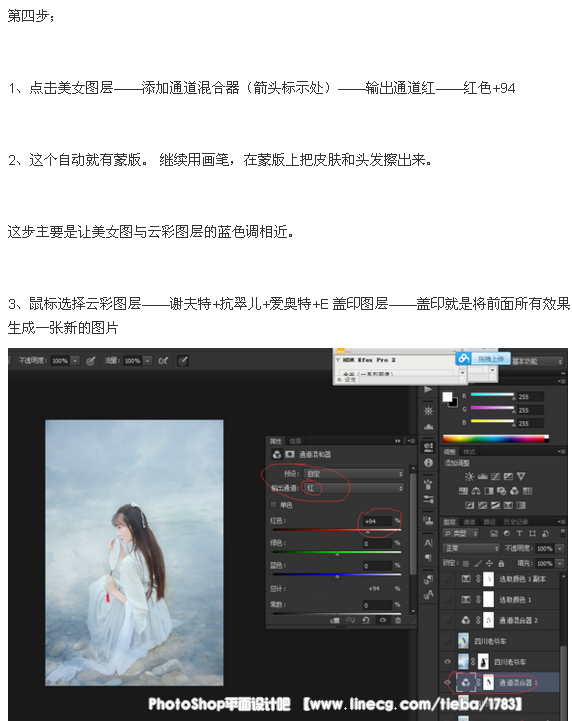Open the Info panel icon in dock
This screenshot has width=572, height=721.
click(x=428, y=463)
